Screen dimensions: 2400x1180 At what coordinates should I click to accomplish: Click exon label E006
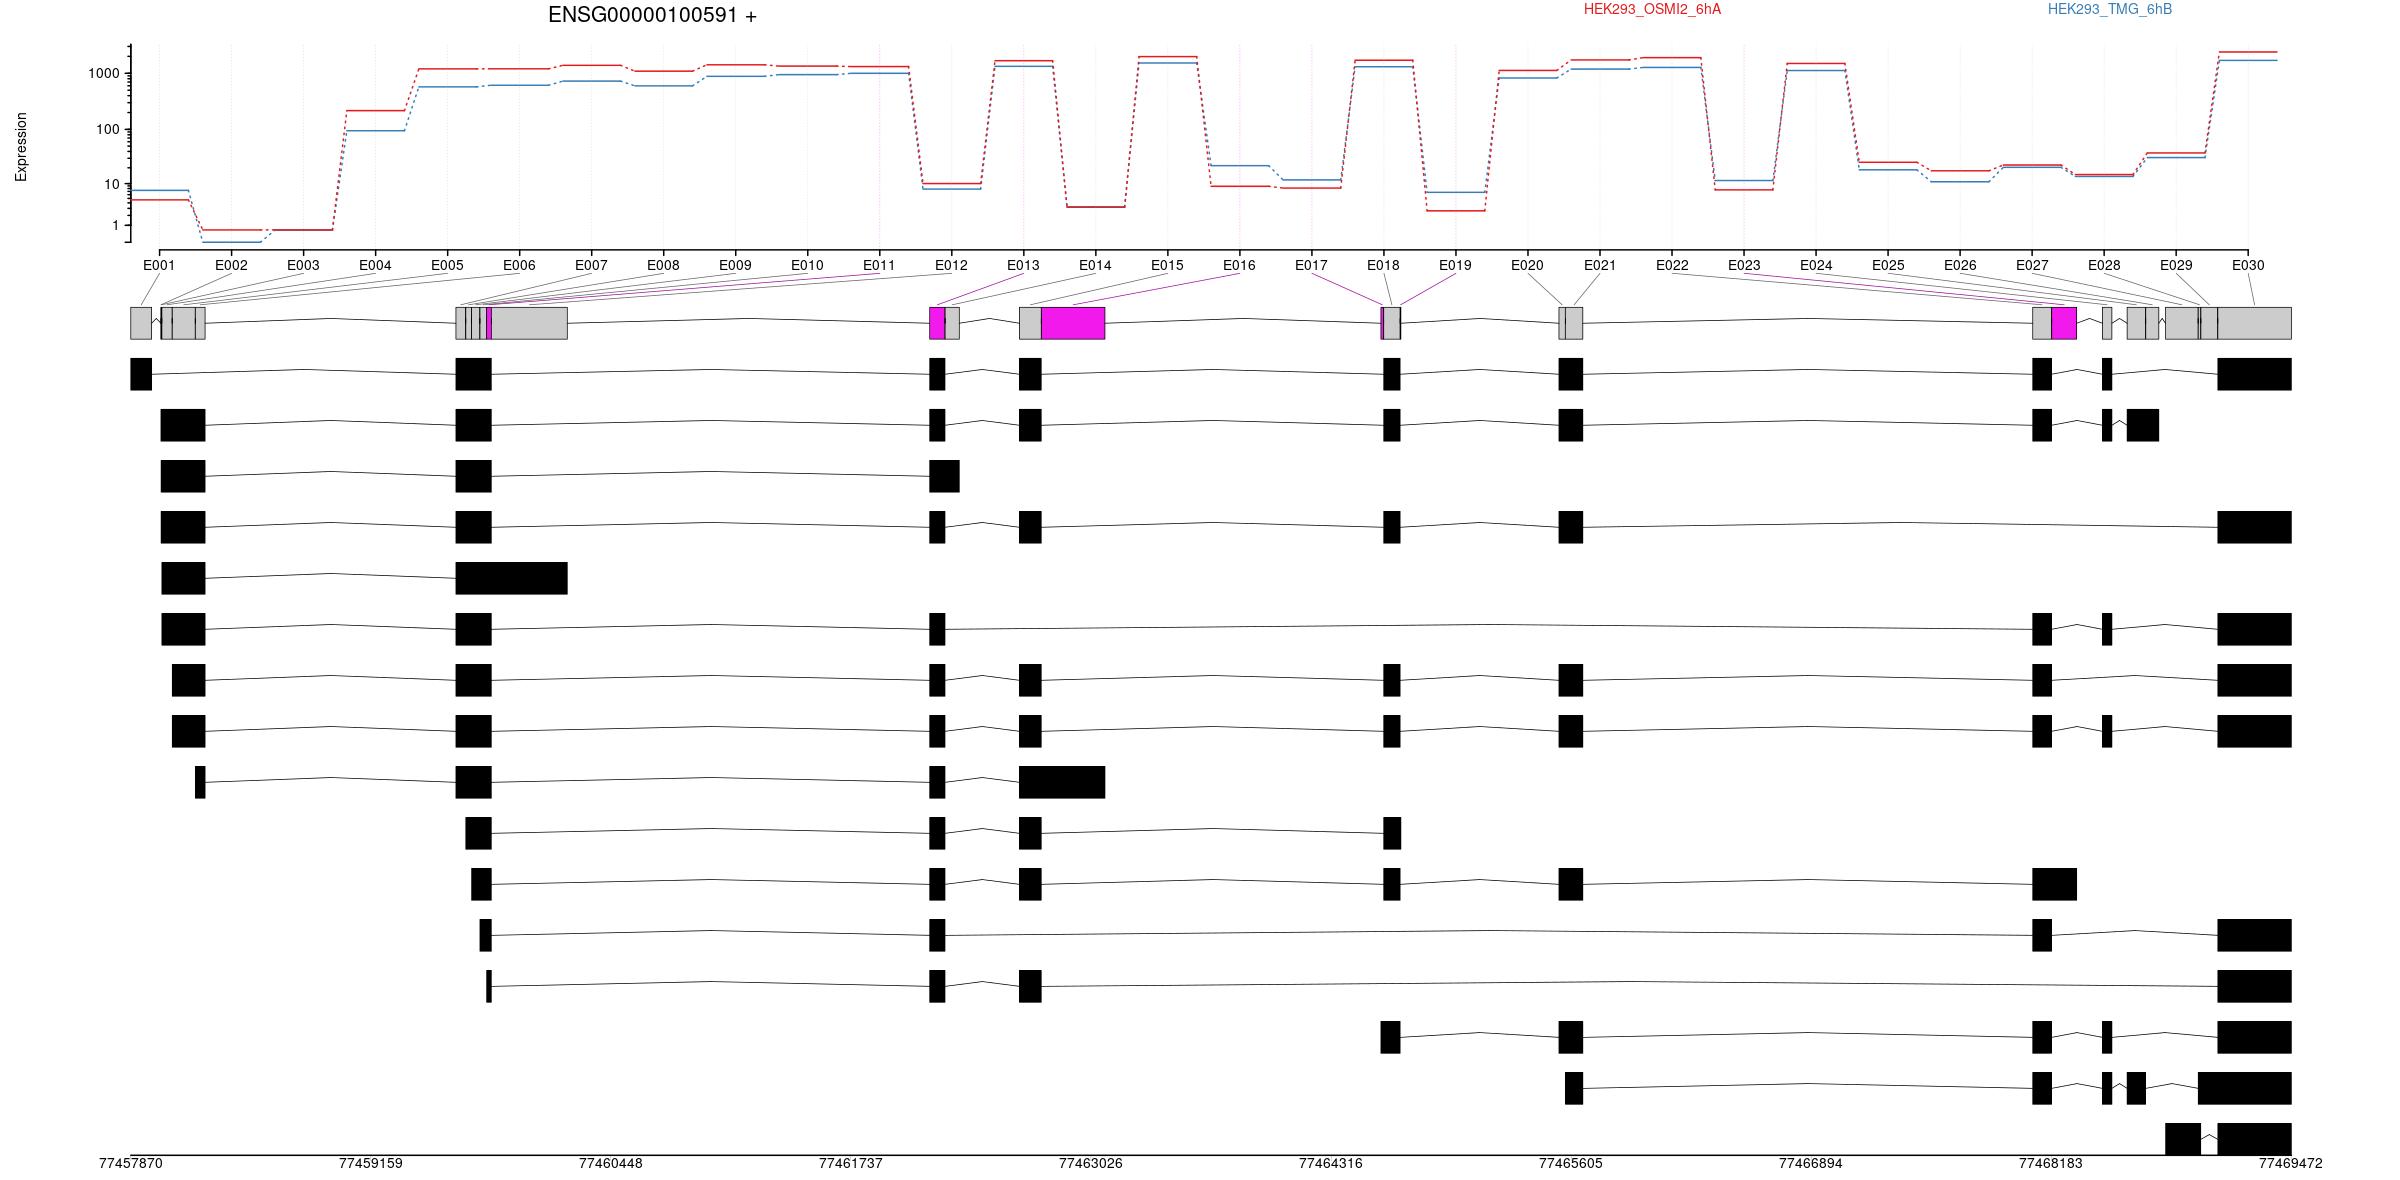[519, 265]
